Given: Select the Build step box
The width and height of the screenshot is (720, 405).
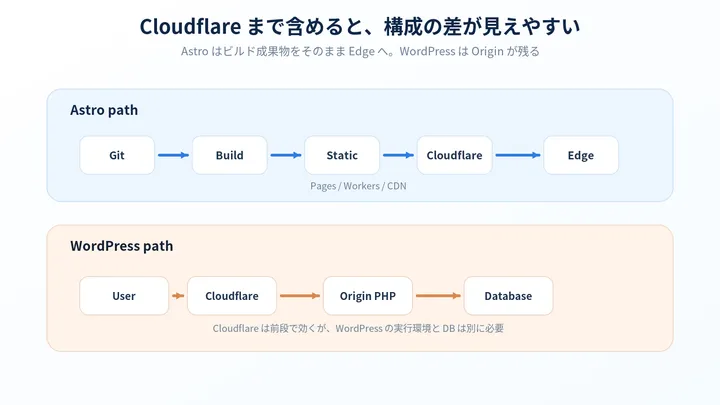Looking at the screenshot, I should tap(230, 155).
